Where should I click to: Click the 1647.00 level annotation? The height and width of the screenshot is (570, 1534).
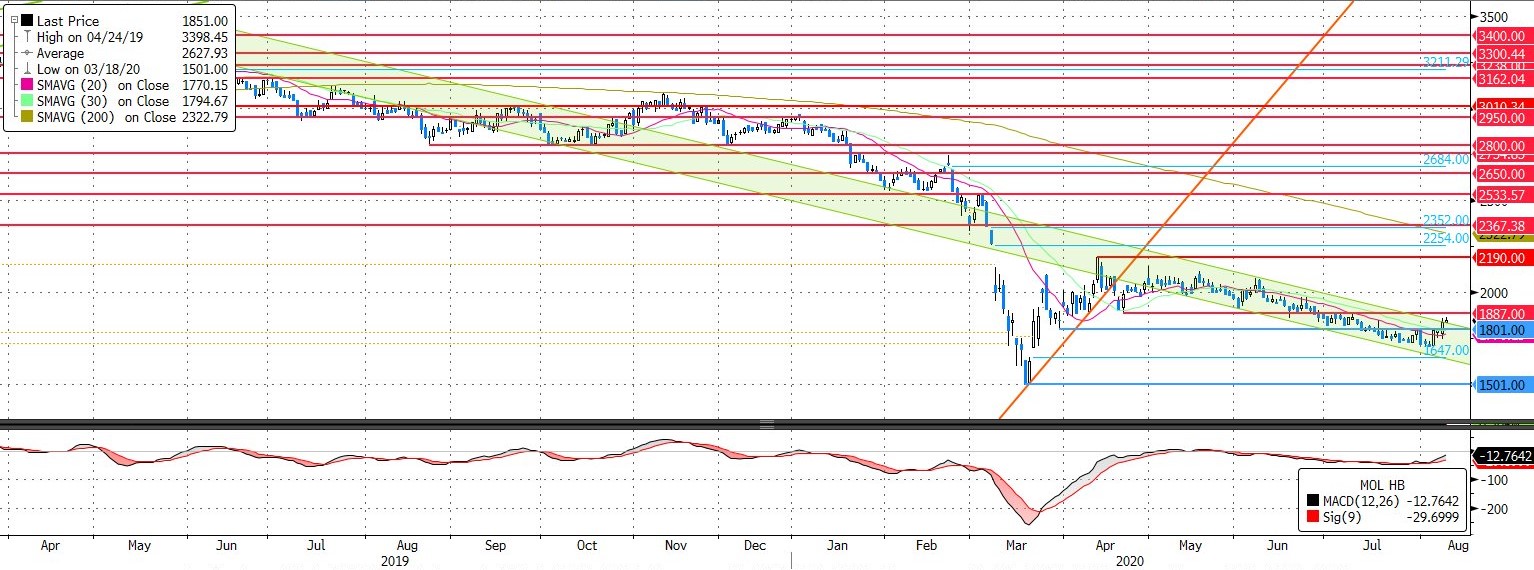tap(1446, 350)
